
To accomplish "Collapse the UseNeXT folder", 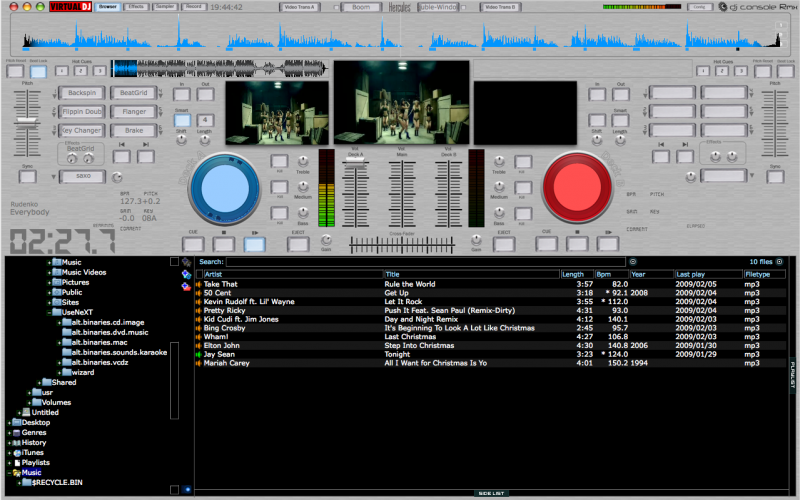I will [x=49, y=312].
